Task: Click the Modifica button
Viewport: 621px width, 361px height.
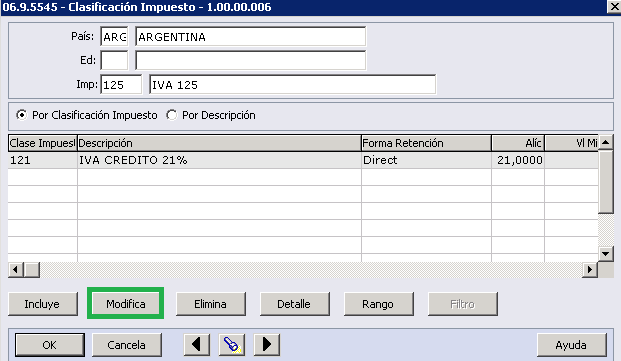Action: [126, 304]
